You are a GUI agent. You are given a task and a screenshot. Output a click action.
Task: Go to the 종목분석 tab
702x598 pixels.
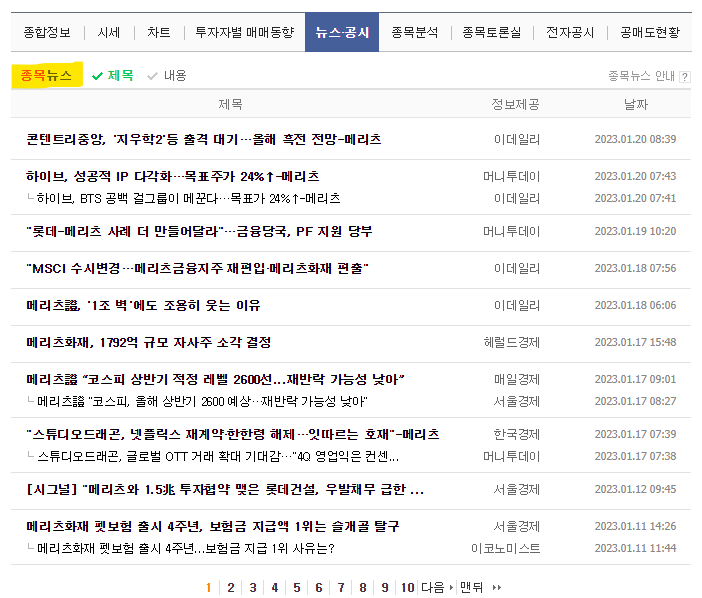415,32
